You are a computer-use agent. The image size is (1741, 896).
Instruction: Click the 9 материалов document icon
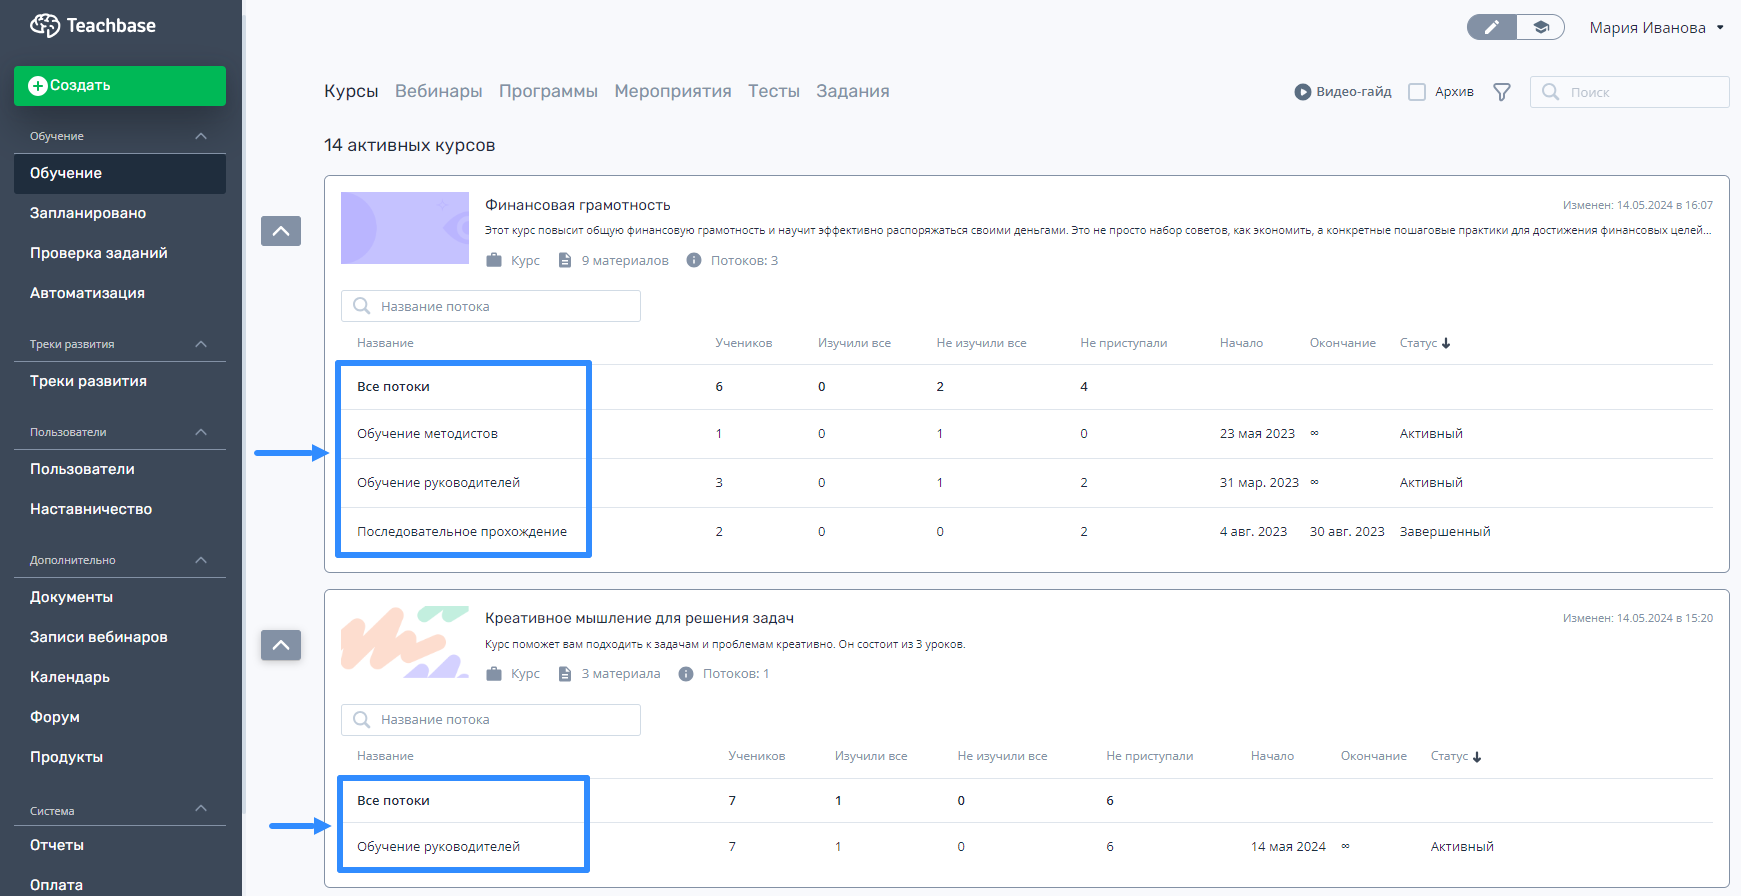coord(565,260)
